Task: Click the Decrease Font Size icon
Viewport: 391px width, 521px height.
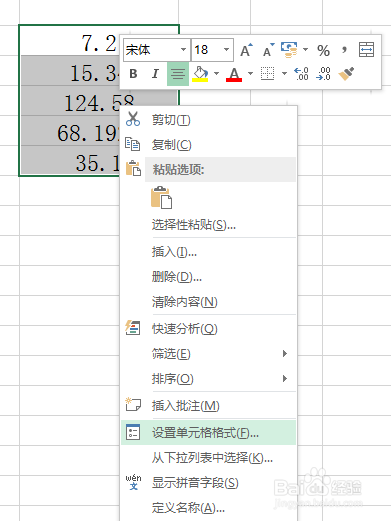Action: tap(268, 50)
